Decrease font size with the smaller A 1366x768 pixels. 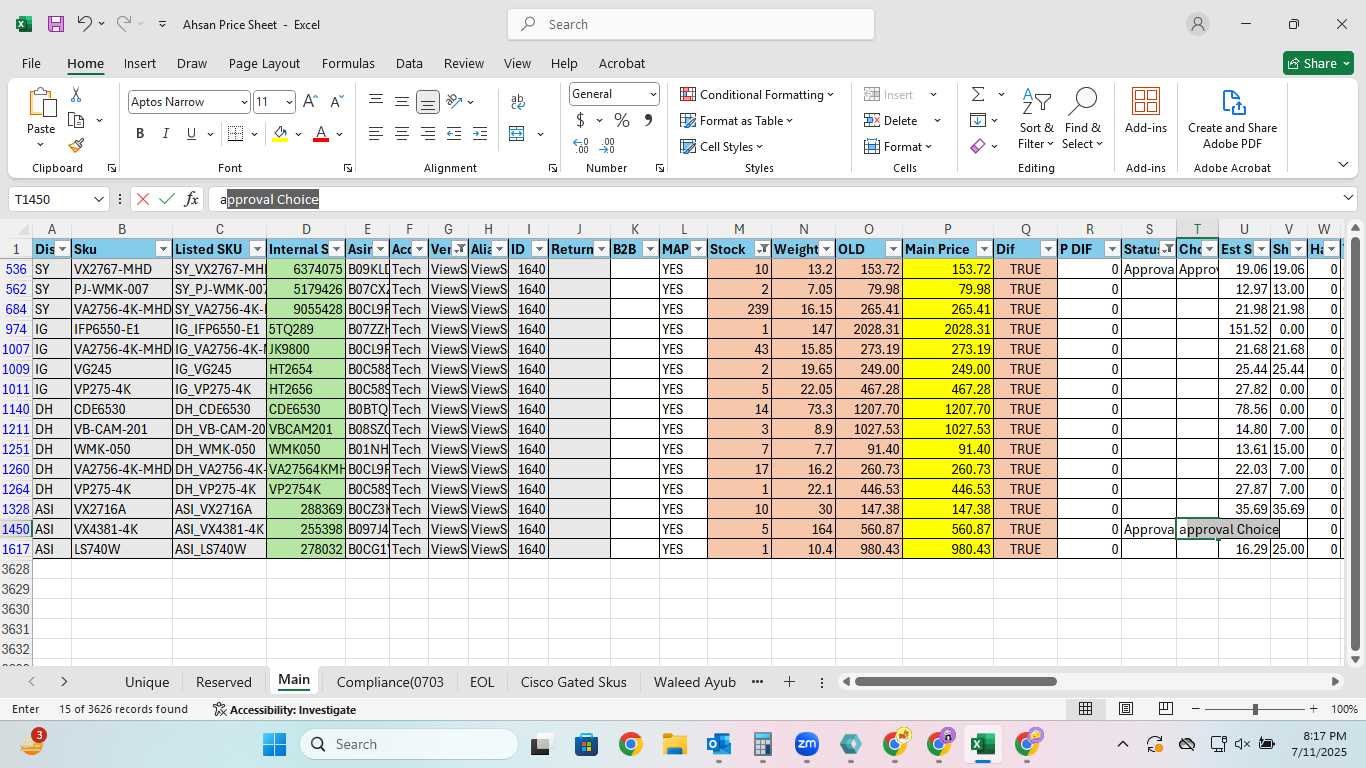point(337,102)
